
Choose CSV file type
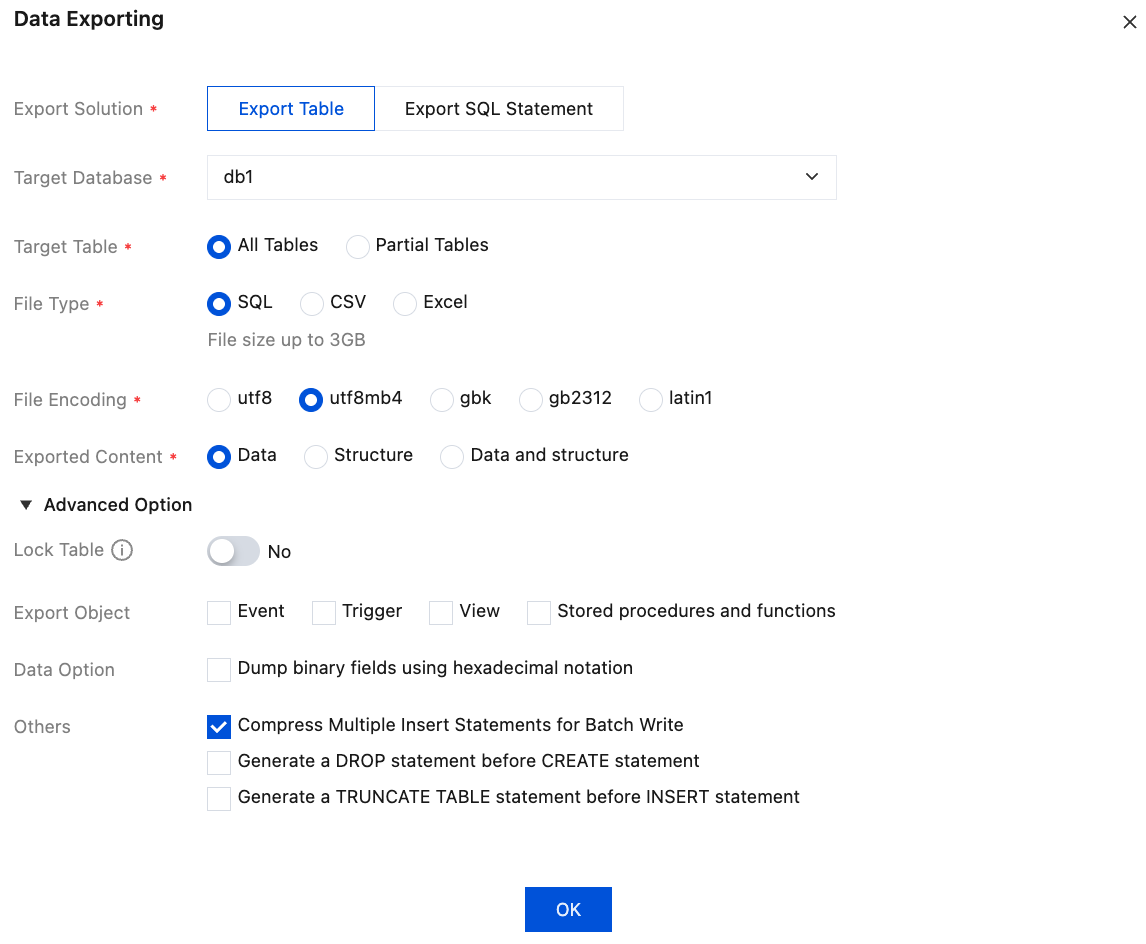click(x=311, y=304)
